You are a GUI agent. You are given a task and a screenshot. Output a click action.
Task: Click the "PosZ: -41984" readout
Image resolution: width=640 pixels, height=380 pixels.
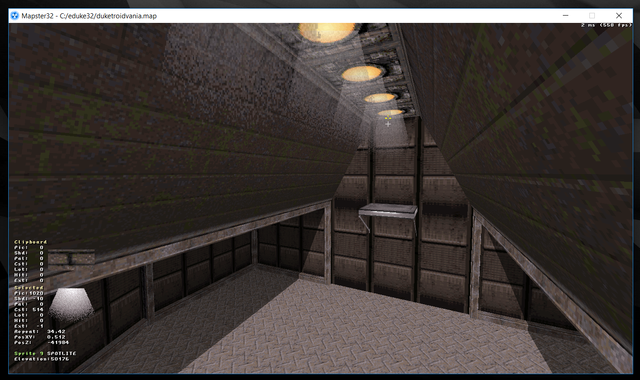tap(41, 342)
